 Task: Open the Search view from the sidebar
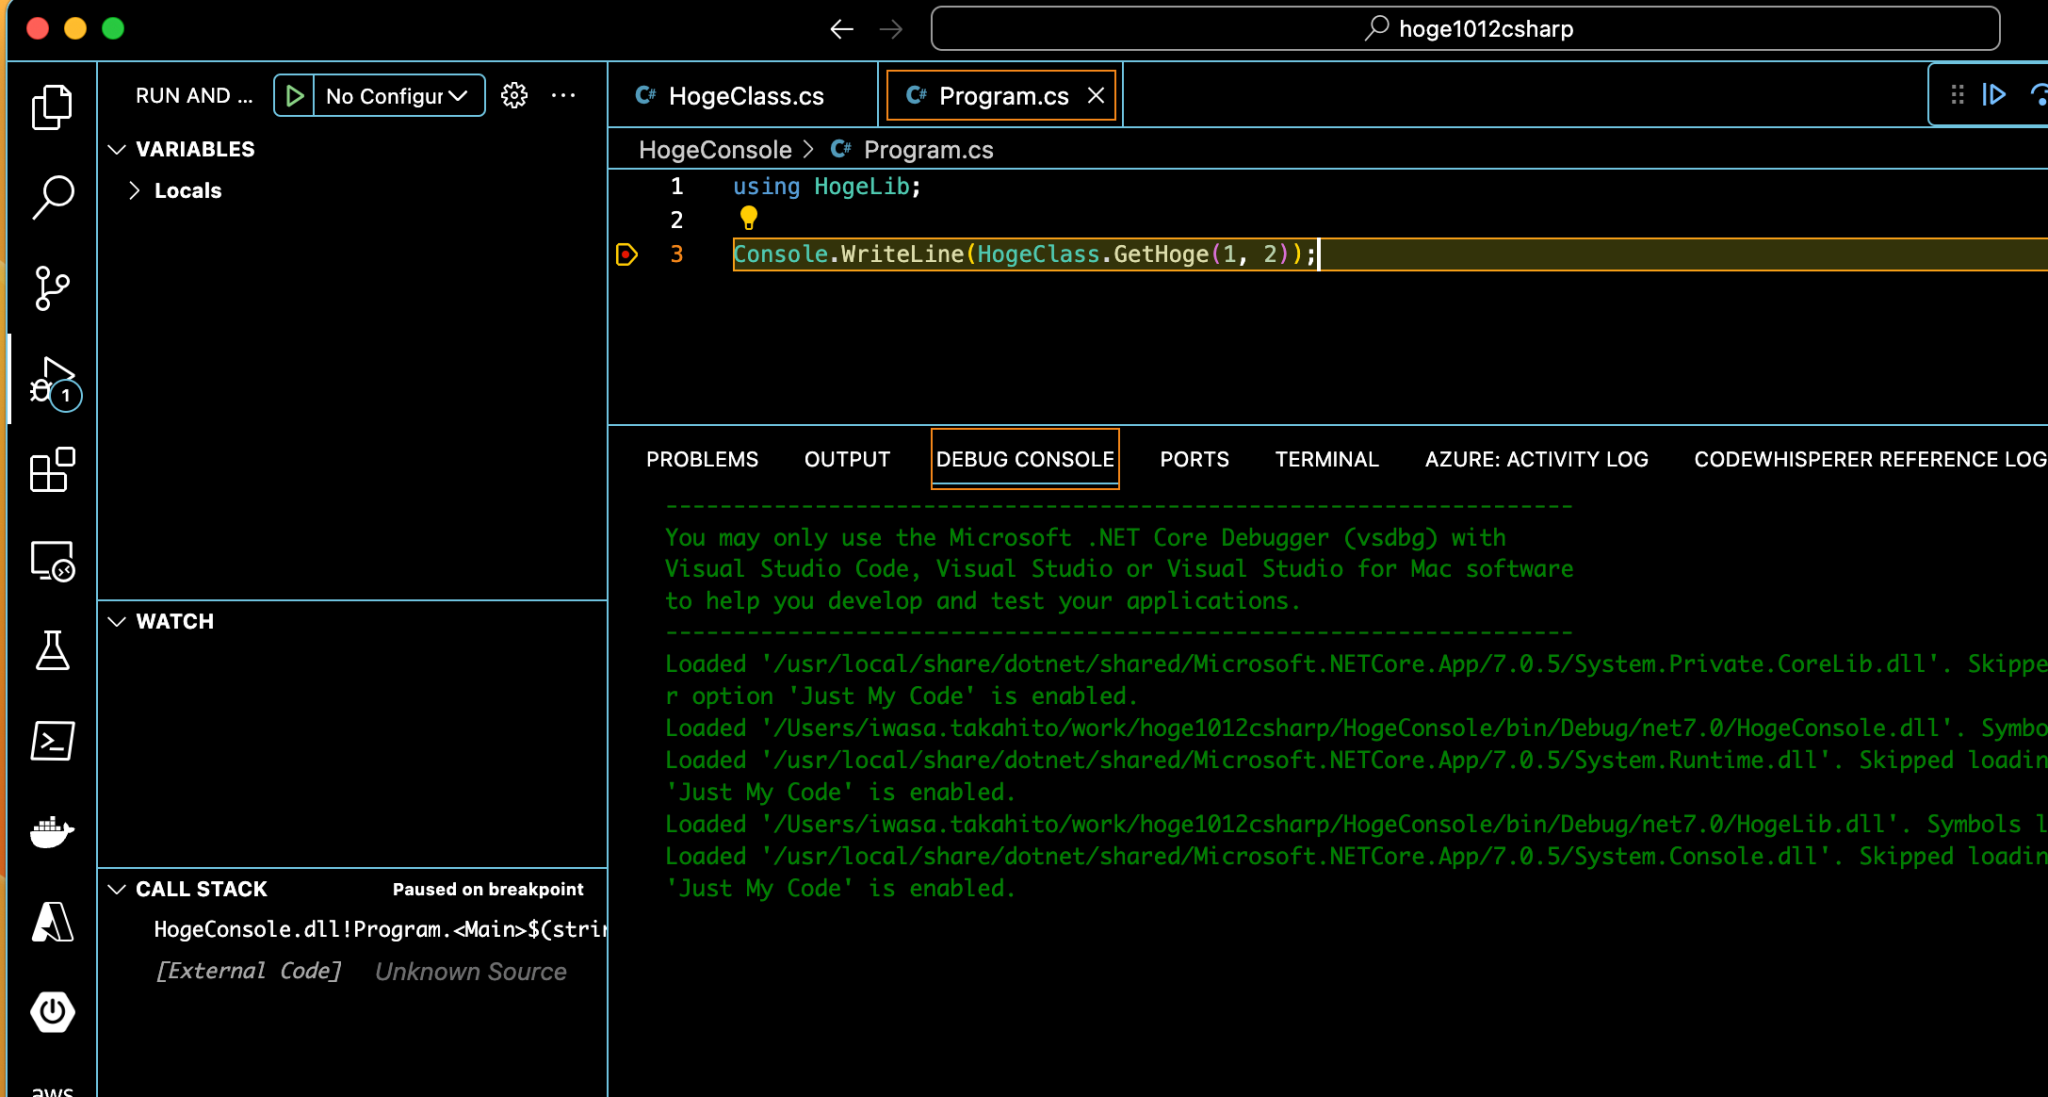(52, 197)
